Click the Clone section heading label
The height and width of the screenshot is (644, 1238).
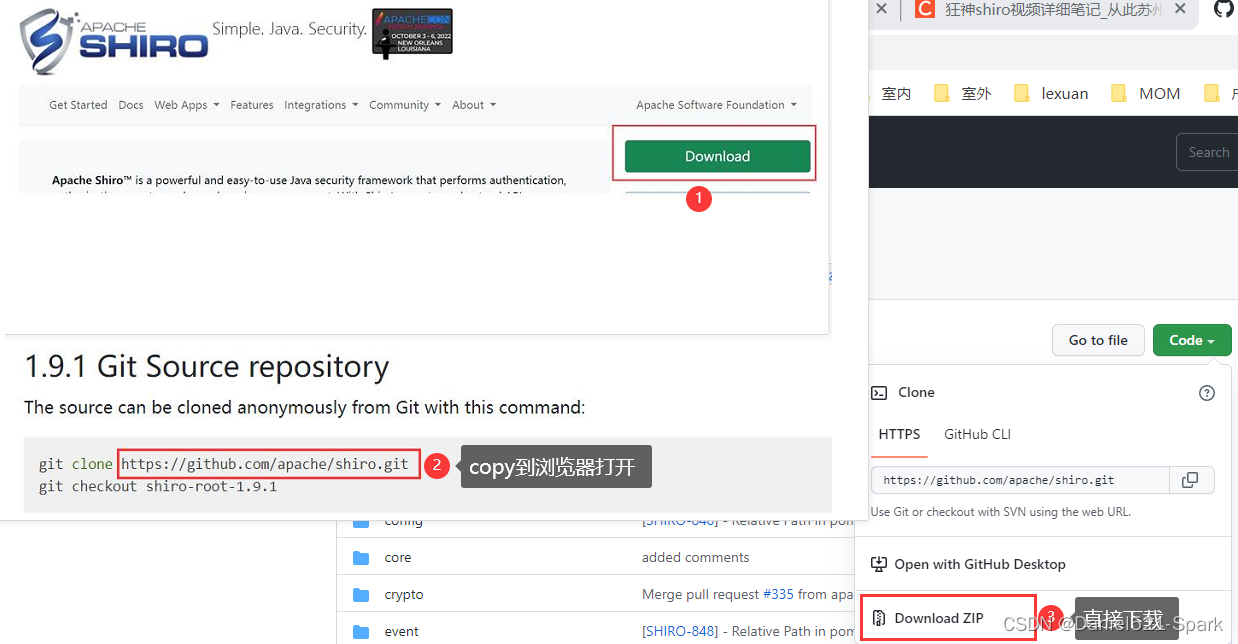916,393
